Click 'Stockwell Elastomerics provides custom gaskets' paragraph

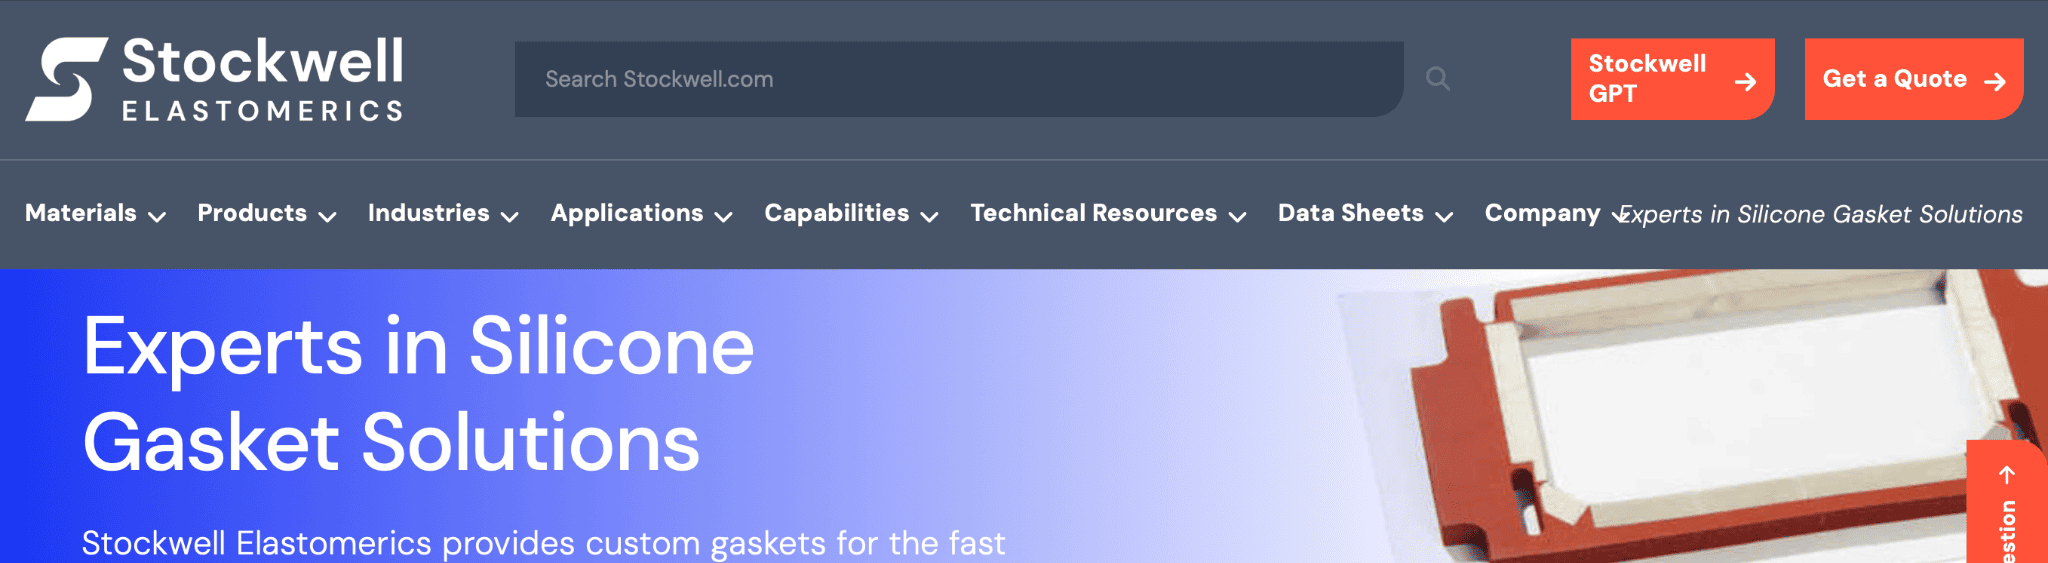click(x=543, y=543)
